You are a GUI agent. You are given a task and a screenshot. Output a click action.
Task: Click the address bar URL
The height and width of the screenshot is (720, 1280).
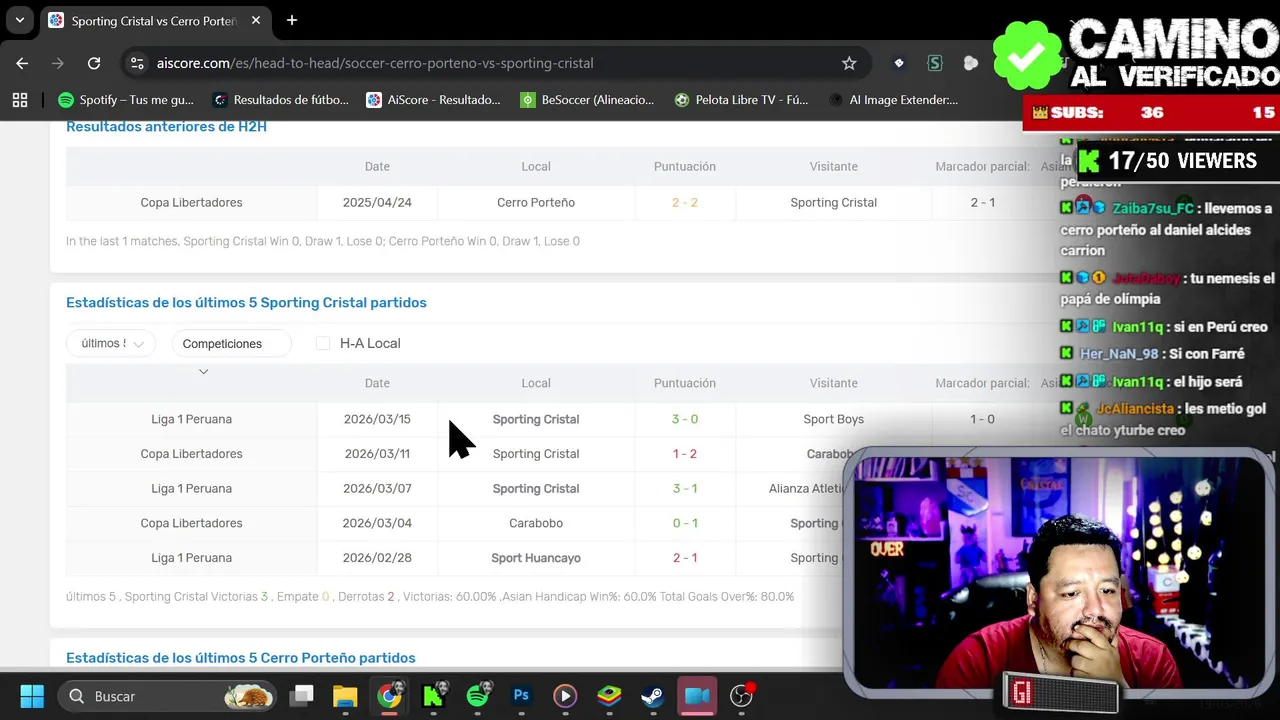tap(375, 63)
